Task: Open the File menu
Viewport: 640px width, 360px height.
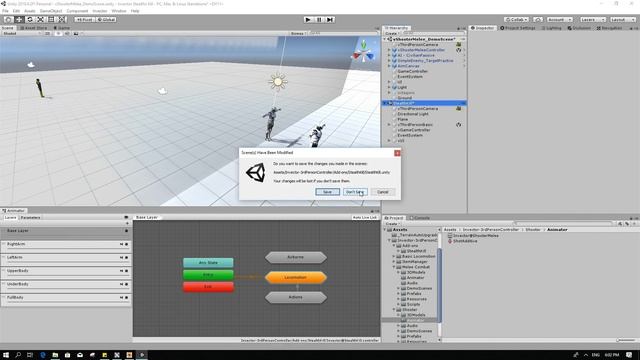Action: click(5, 11)
